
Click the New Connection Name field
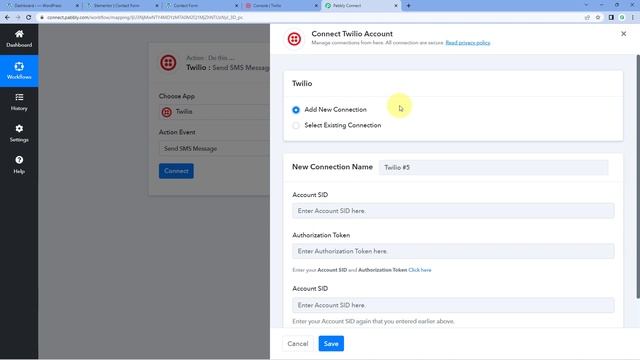point(493,167)
